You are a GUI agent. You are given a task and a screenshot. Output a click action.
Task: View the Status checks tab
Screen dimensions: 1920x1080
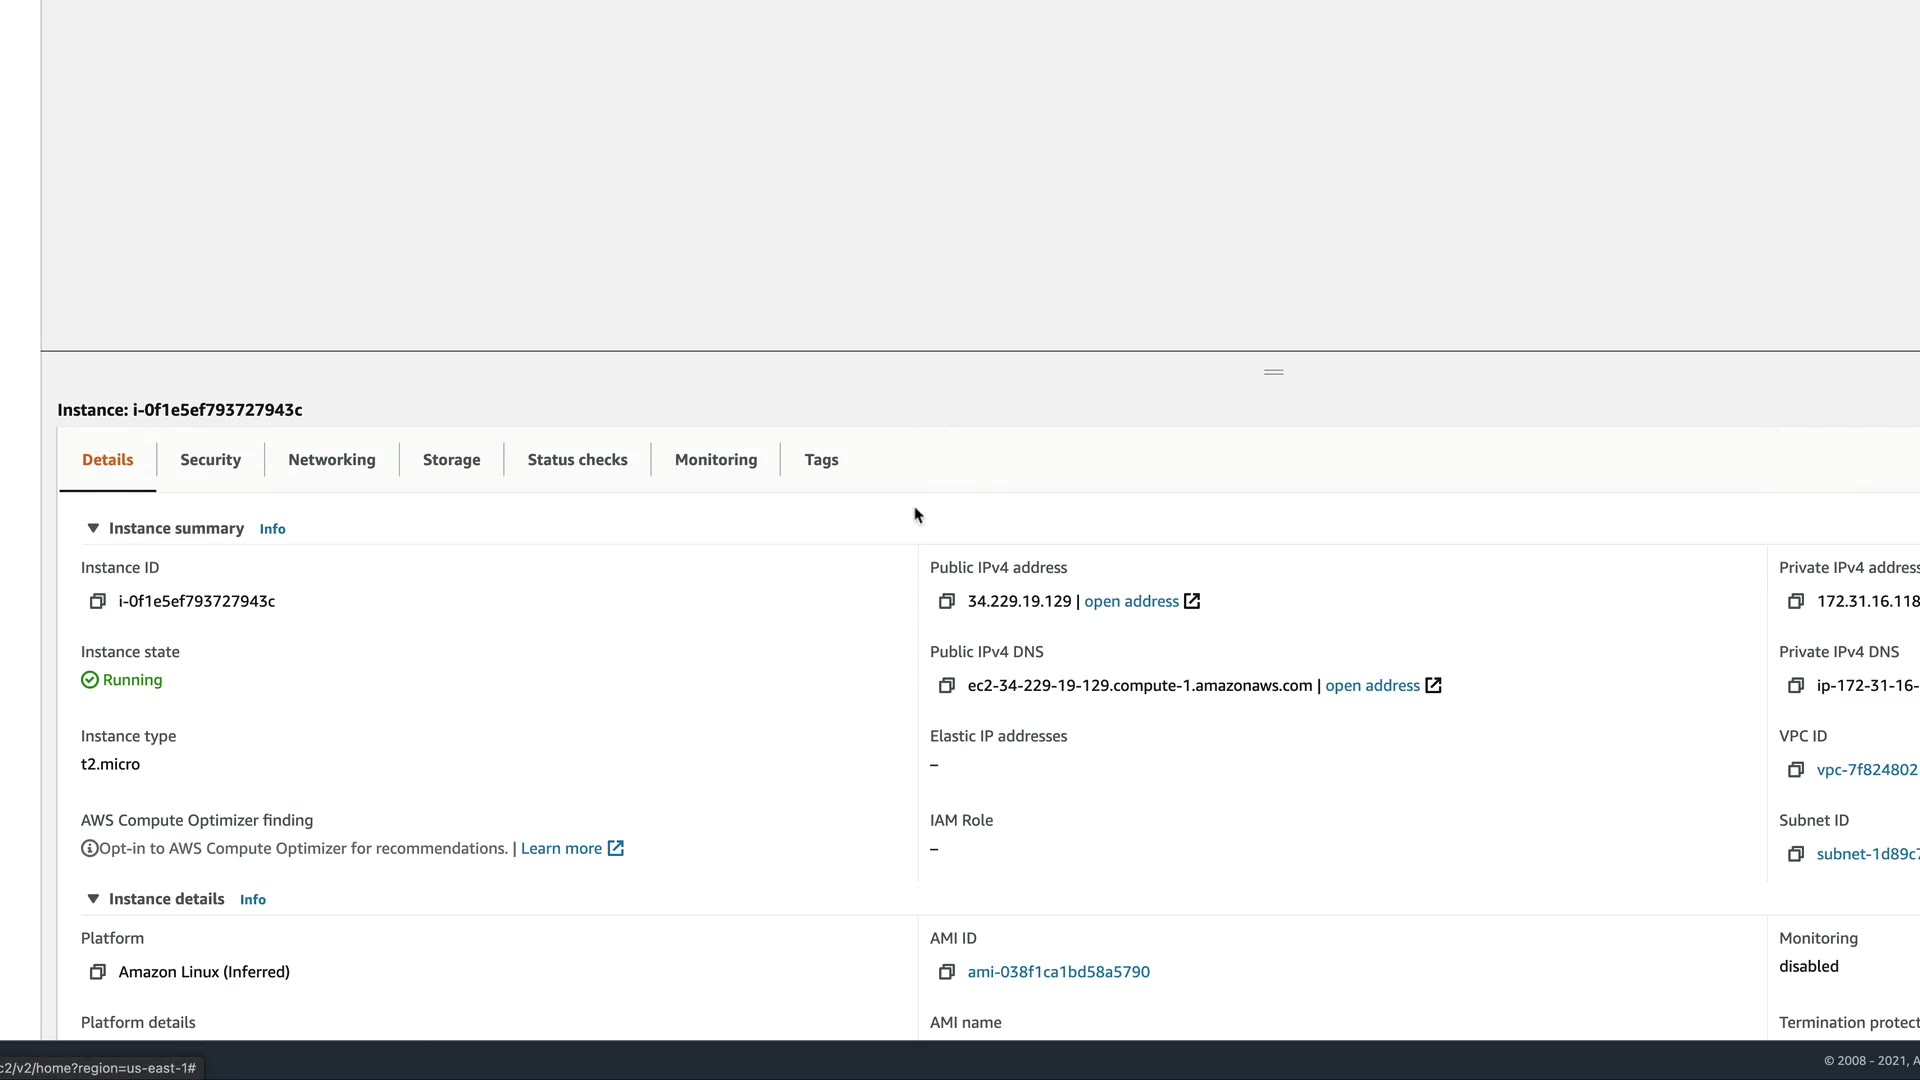tap(577, 460)
